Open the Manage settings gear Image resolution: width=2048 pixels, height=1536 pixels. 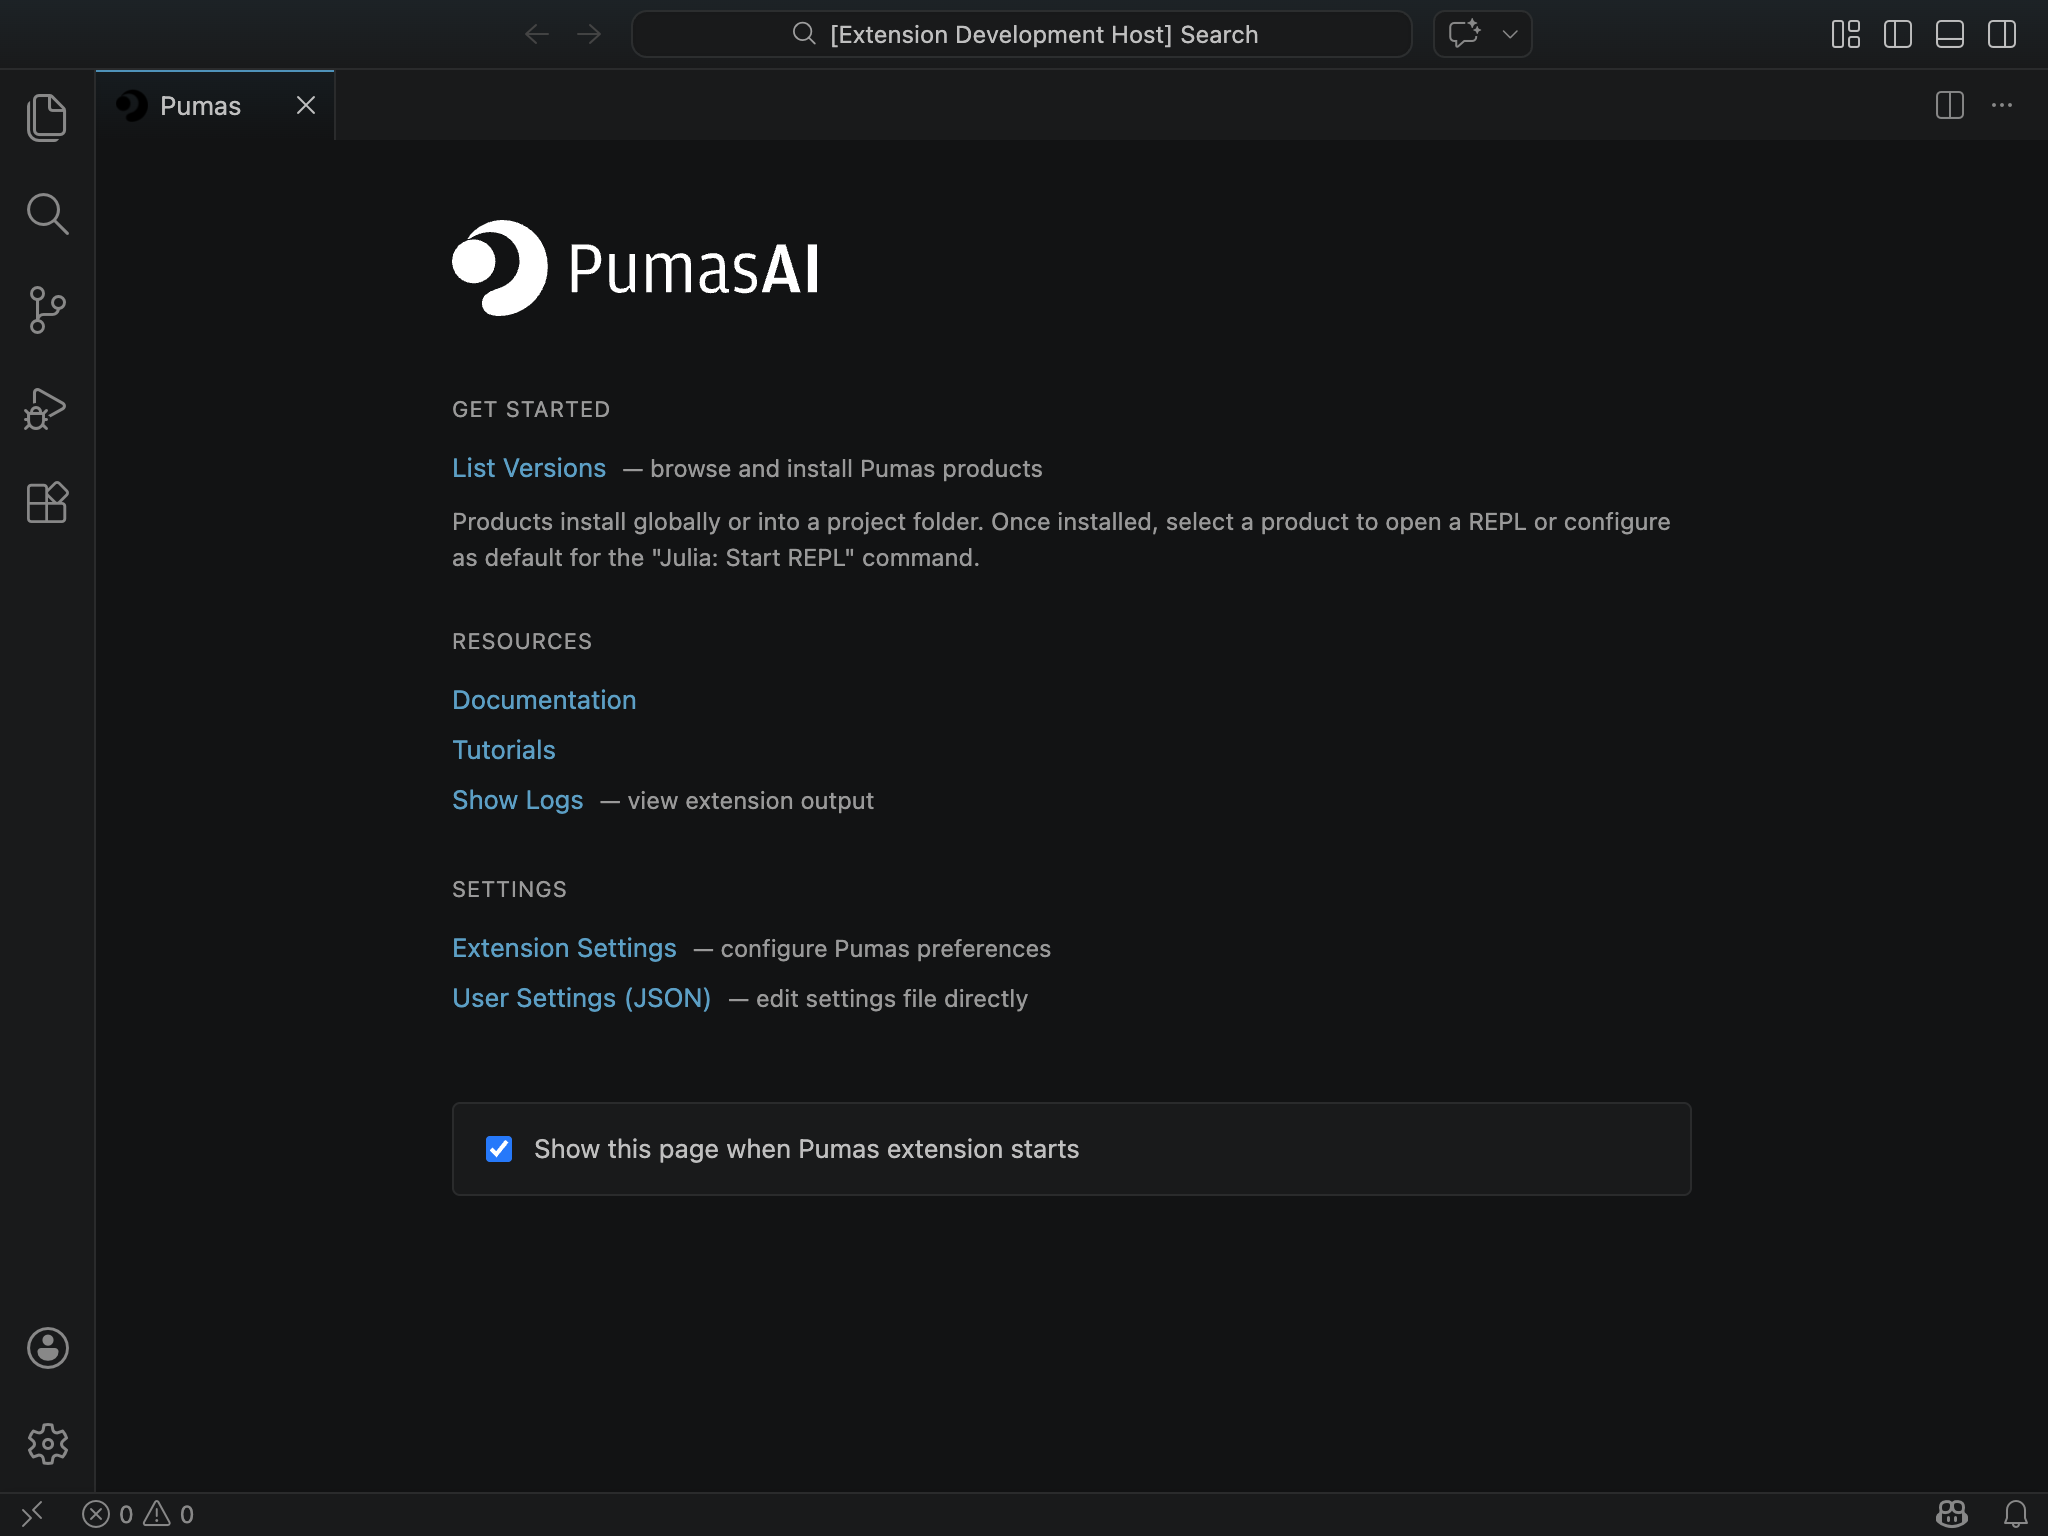46,1443
